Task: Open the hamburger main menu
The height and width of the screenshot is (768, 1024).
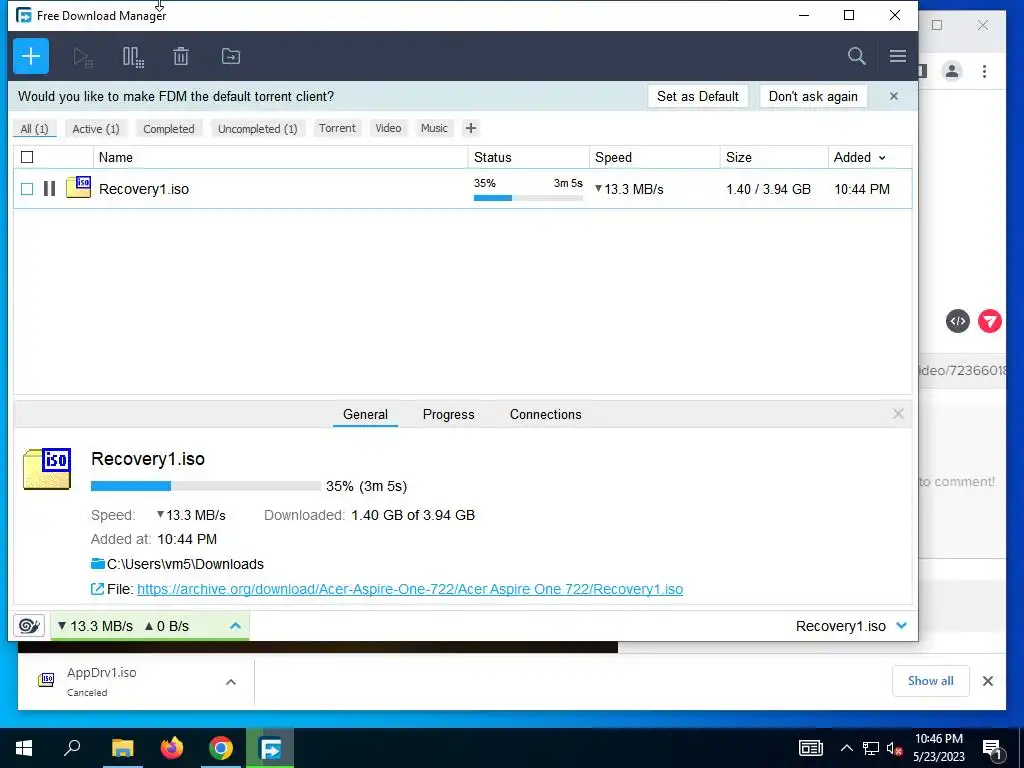Action: click(898, 56)
